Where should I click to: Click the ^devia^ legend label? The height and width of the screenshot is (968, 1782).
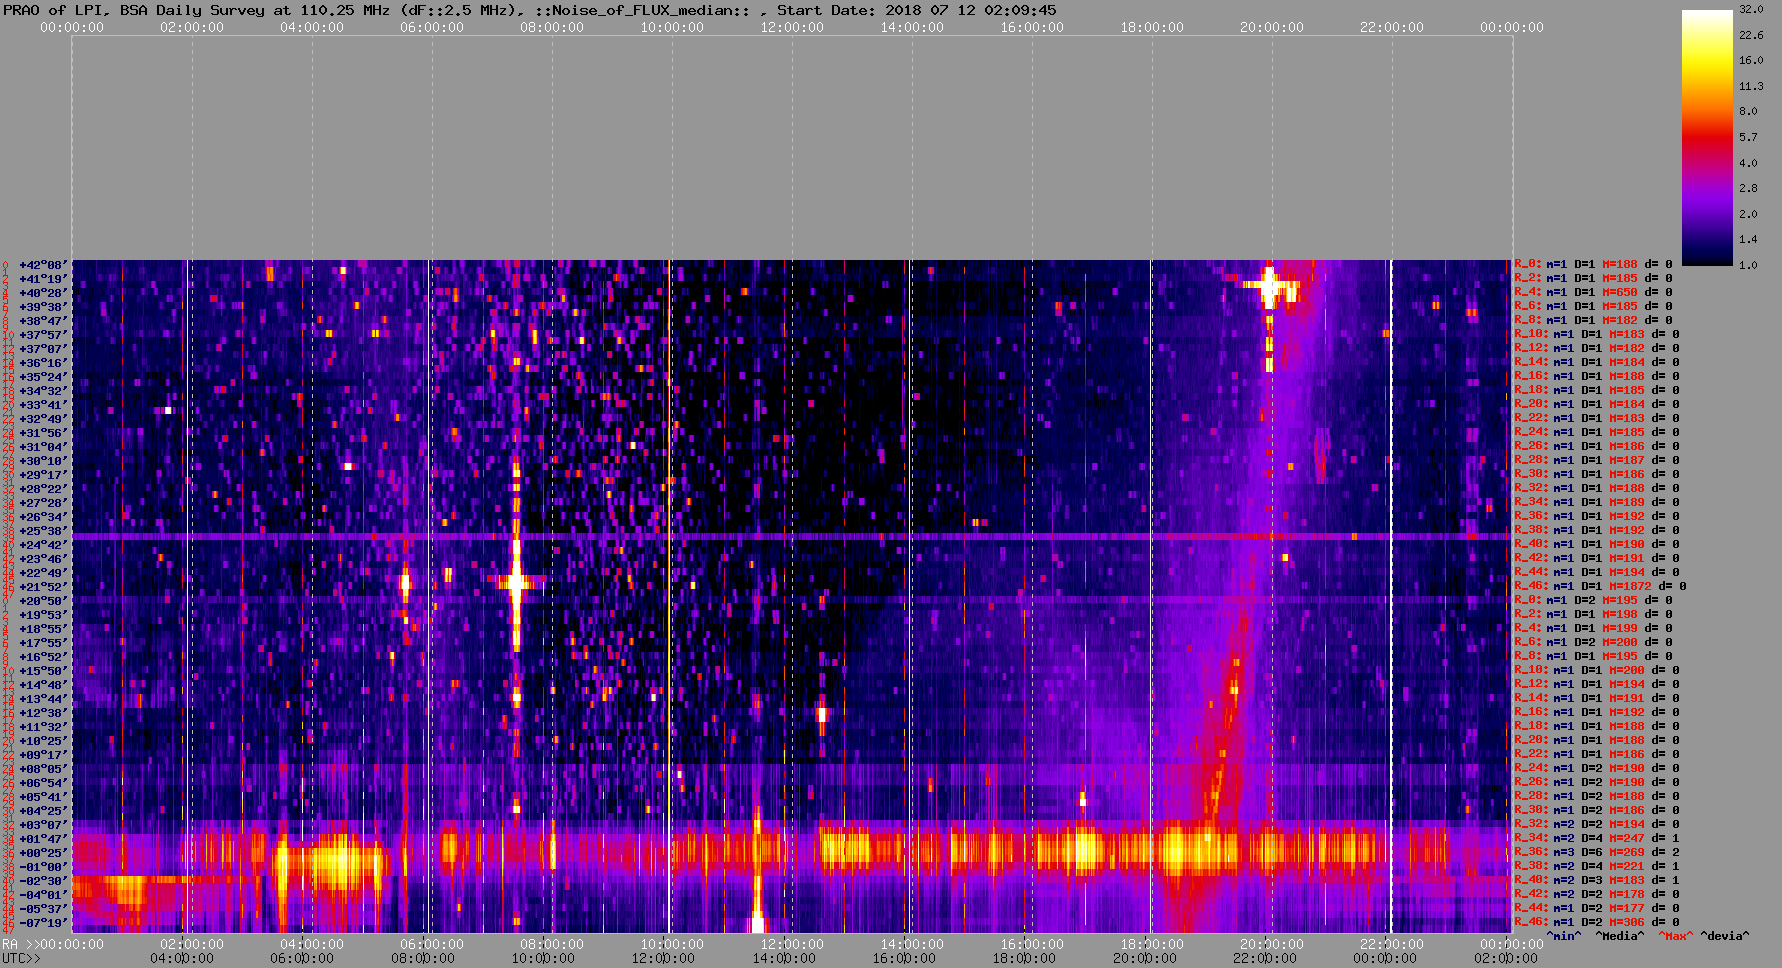[1725, 937]
